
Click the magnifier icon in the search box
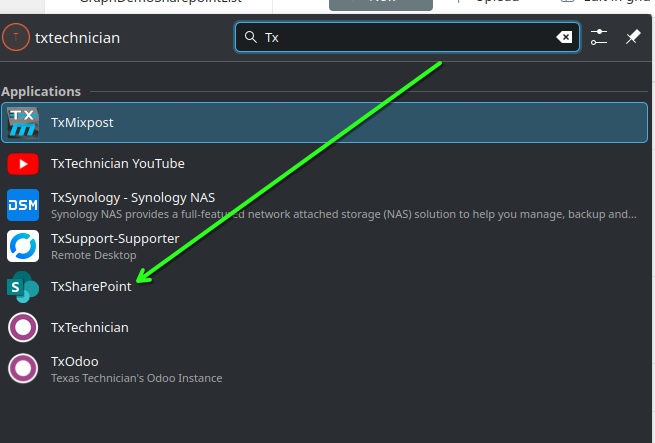(x=251, y=38)
